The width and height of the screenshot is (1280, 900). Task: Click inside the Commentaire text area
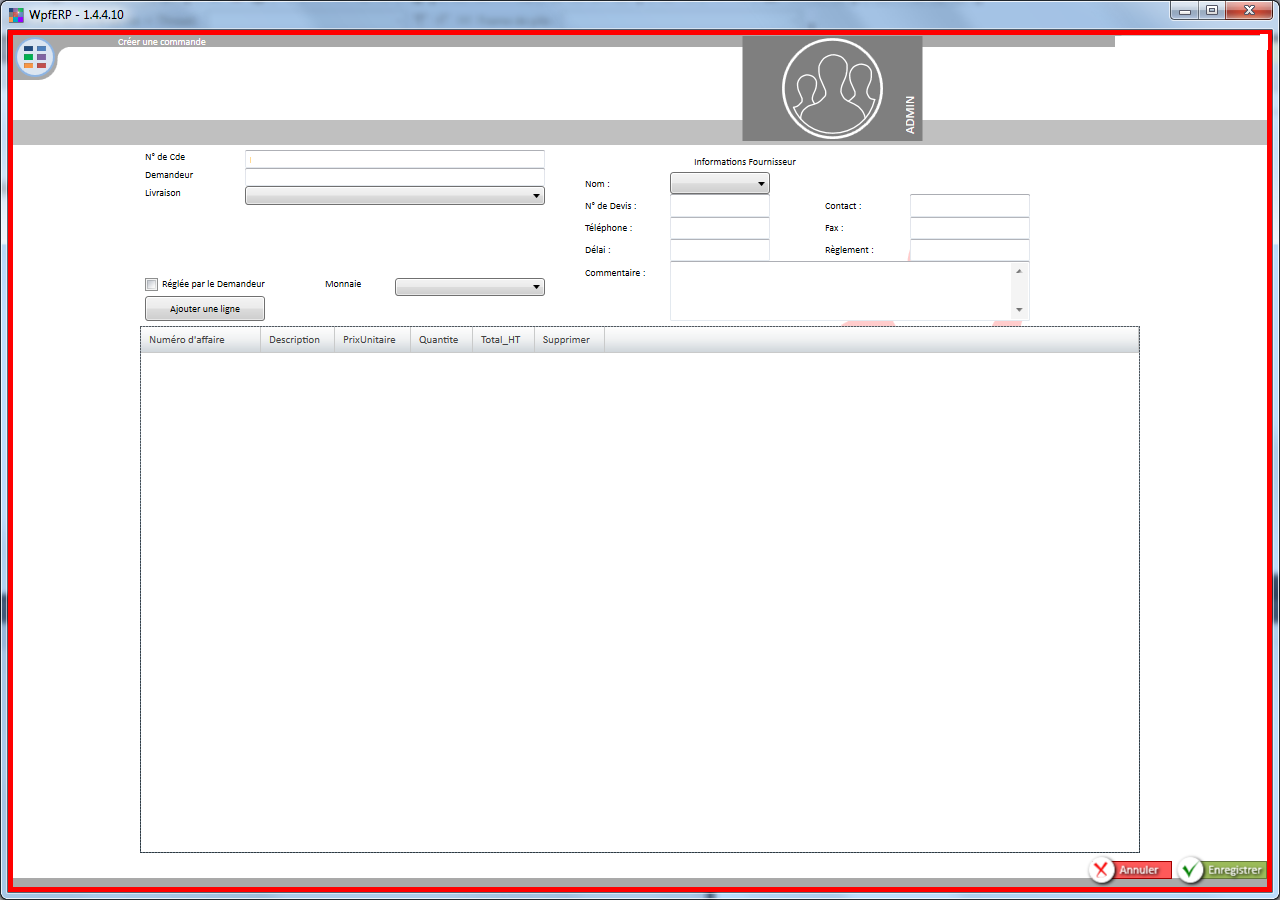[x=841, y=291]
